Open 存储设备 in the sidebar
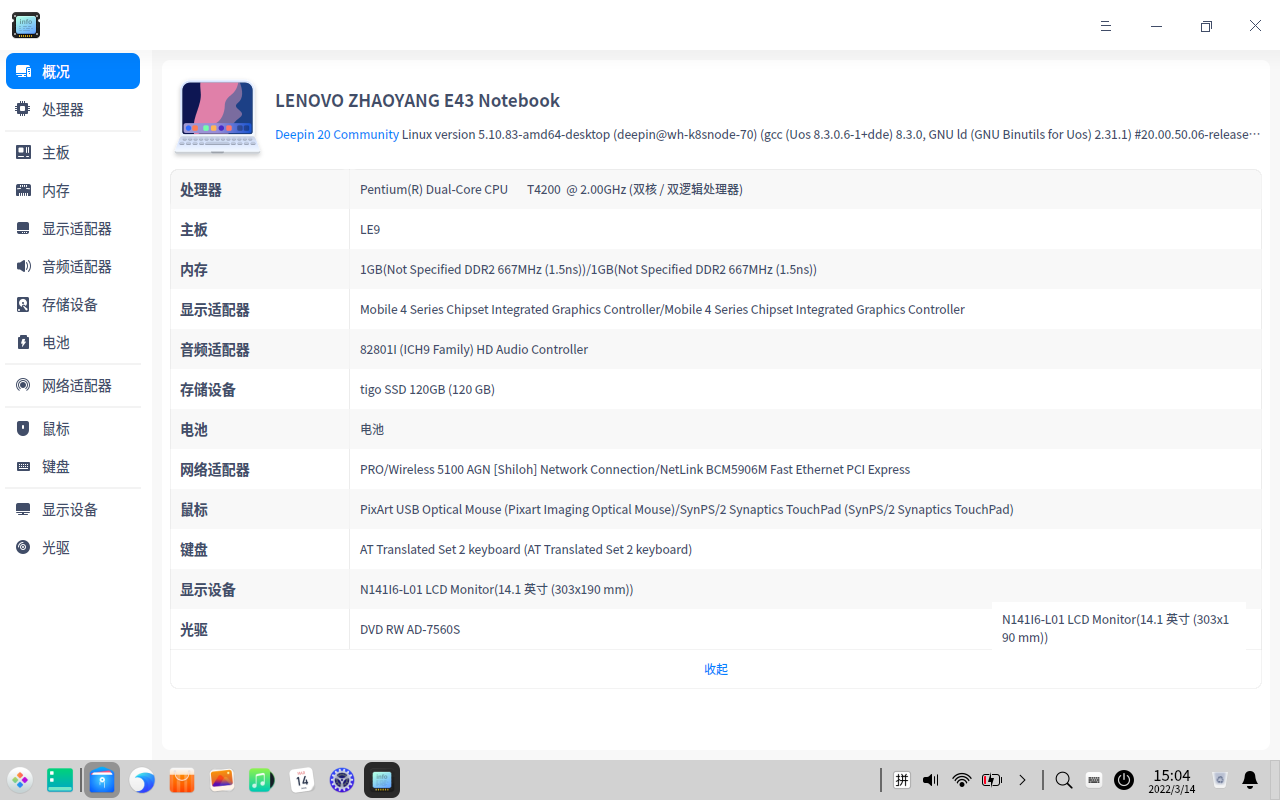 (73, 304)
